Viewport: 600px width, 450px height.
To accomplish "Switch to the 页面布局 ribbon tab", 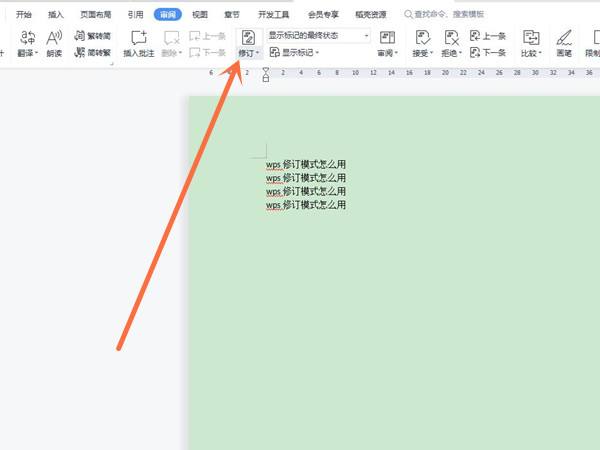I will tap(96, 15).
